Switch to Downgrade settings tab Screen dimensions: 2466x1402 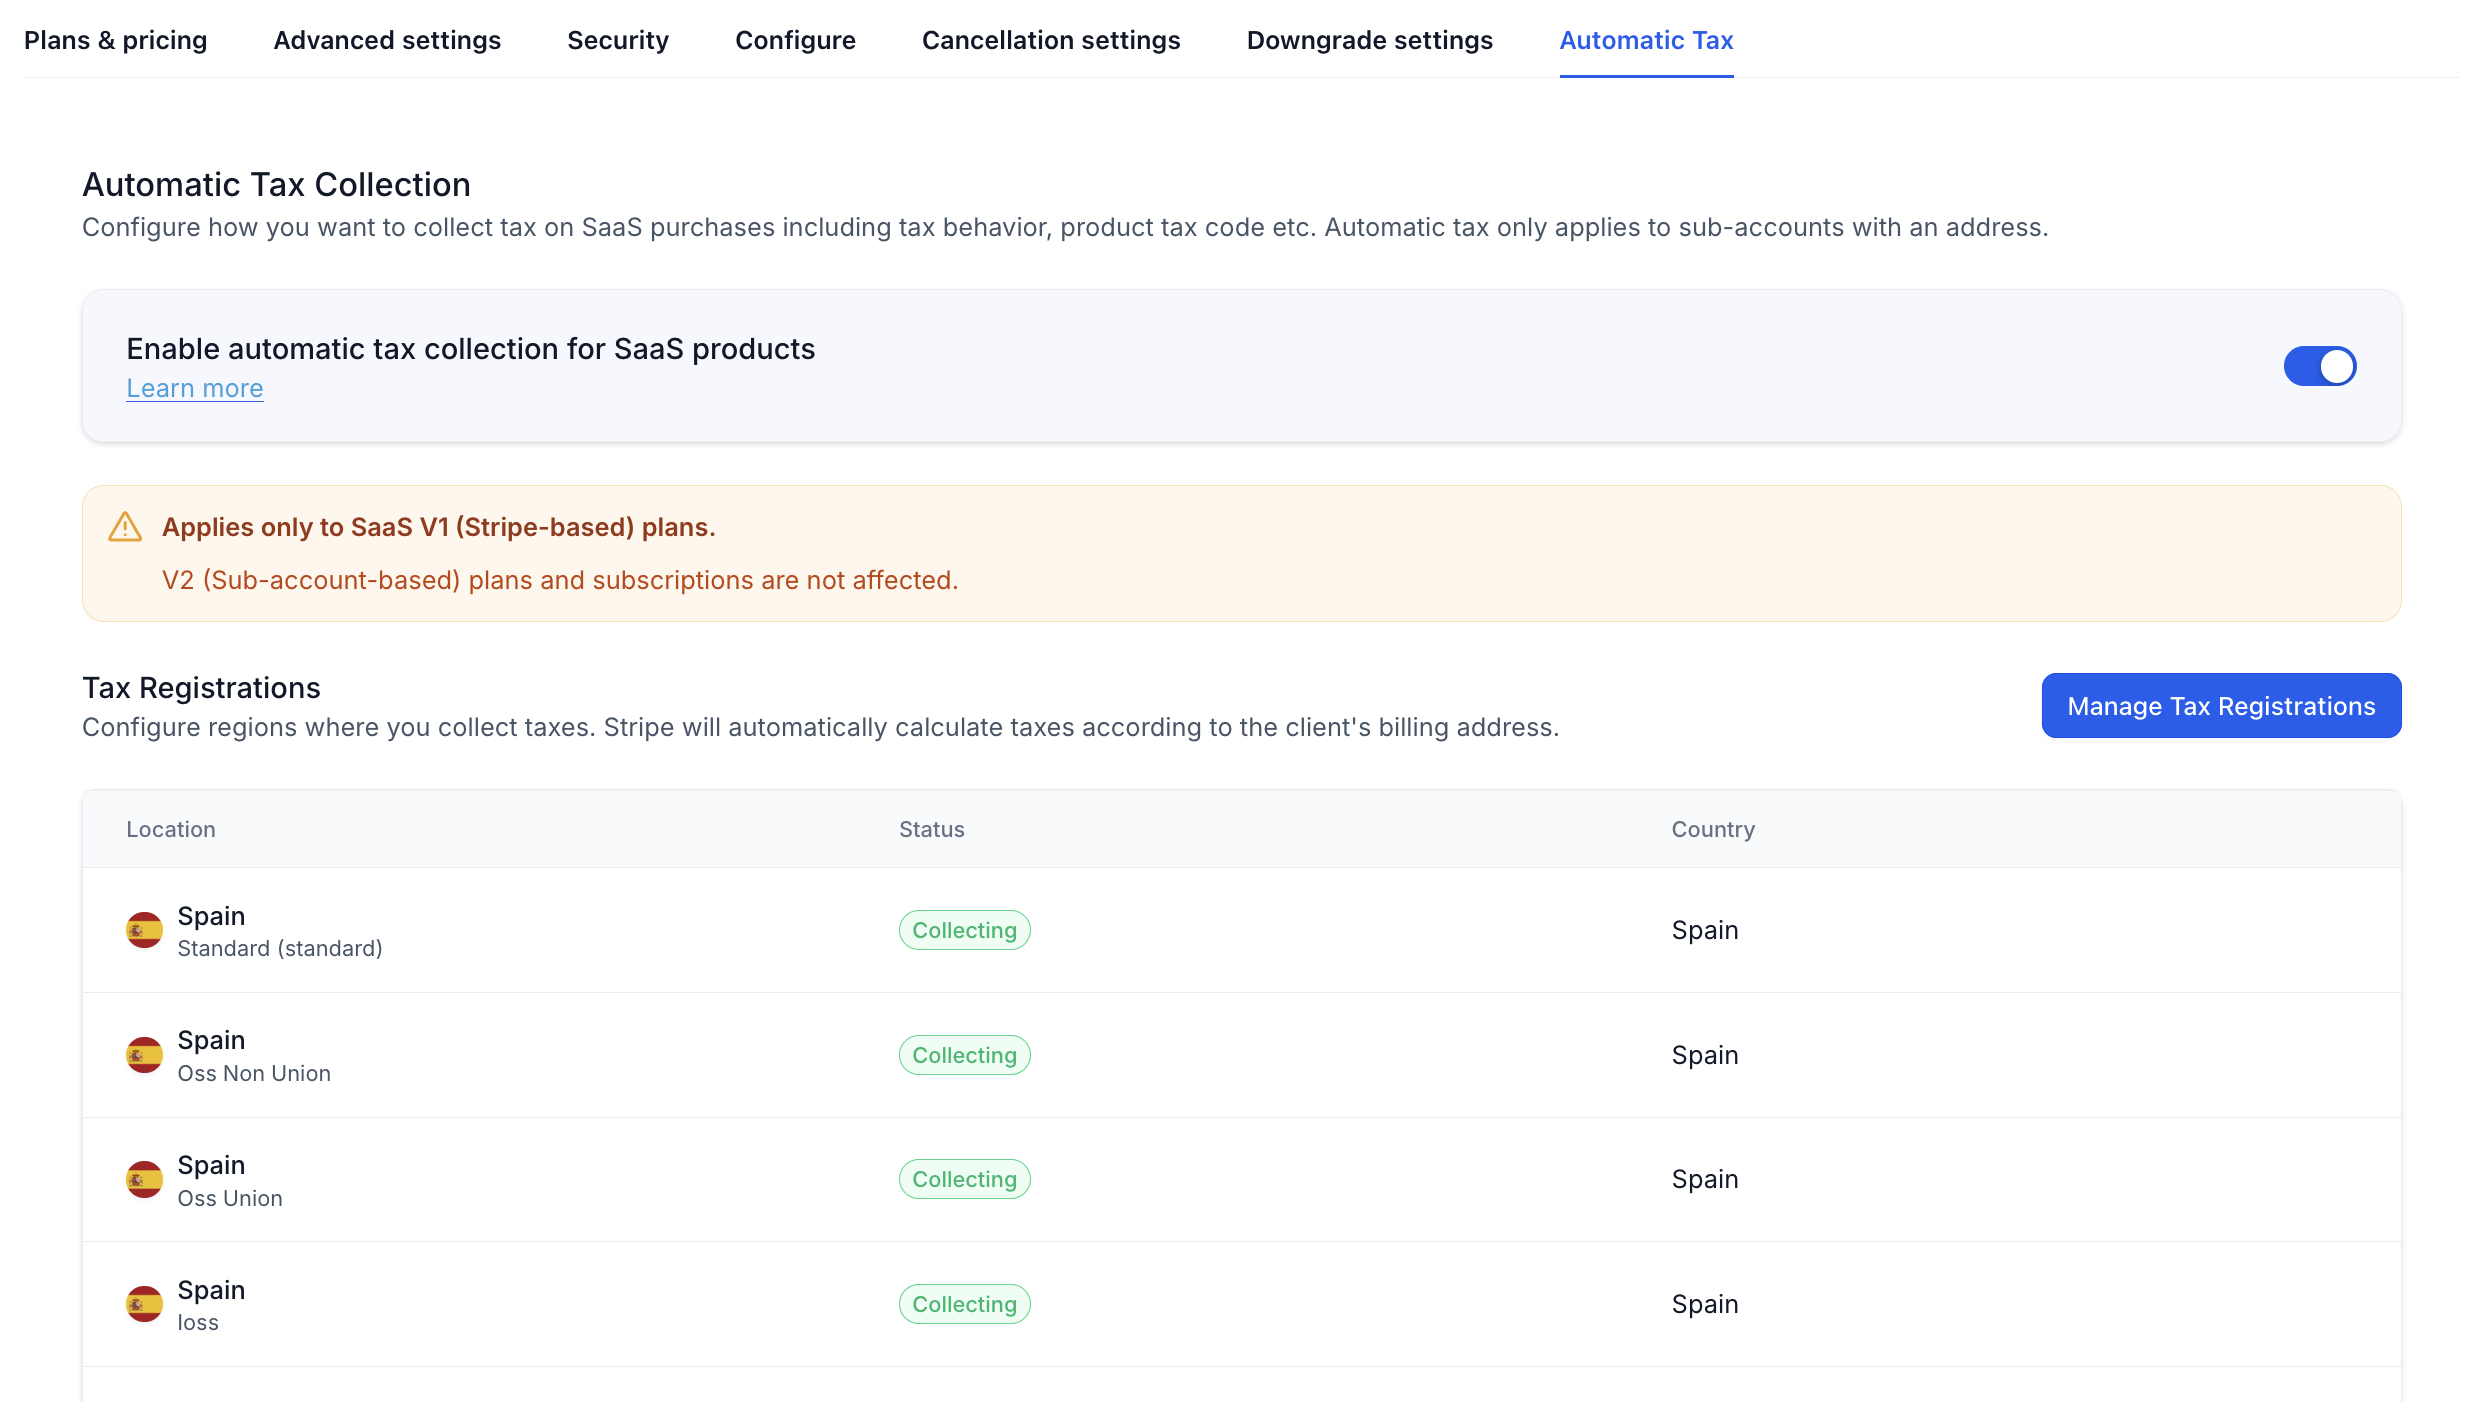click(x=1369, y=40)
